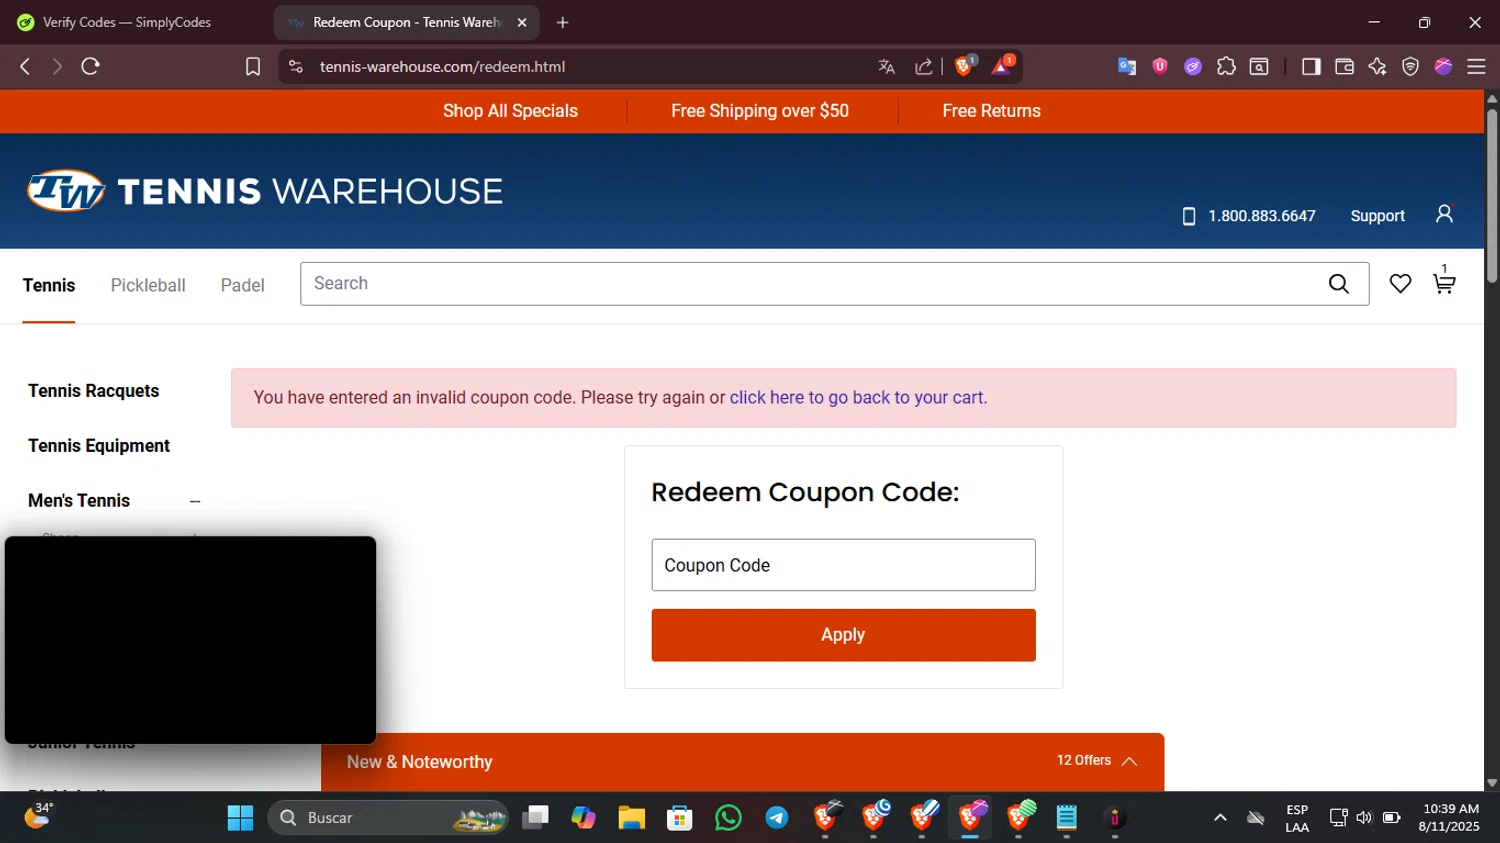Call the 1.800.883.6647 phone link
Image resolution: width=1500 pixels, height=843 pixels.
tap(1249, 216)
